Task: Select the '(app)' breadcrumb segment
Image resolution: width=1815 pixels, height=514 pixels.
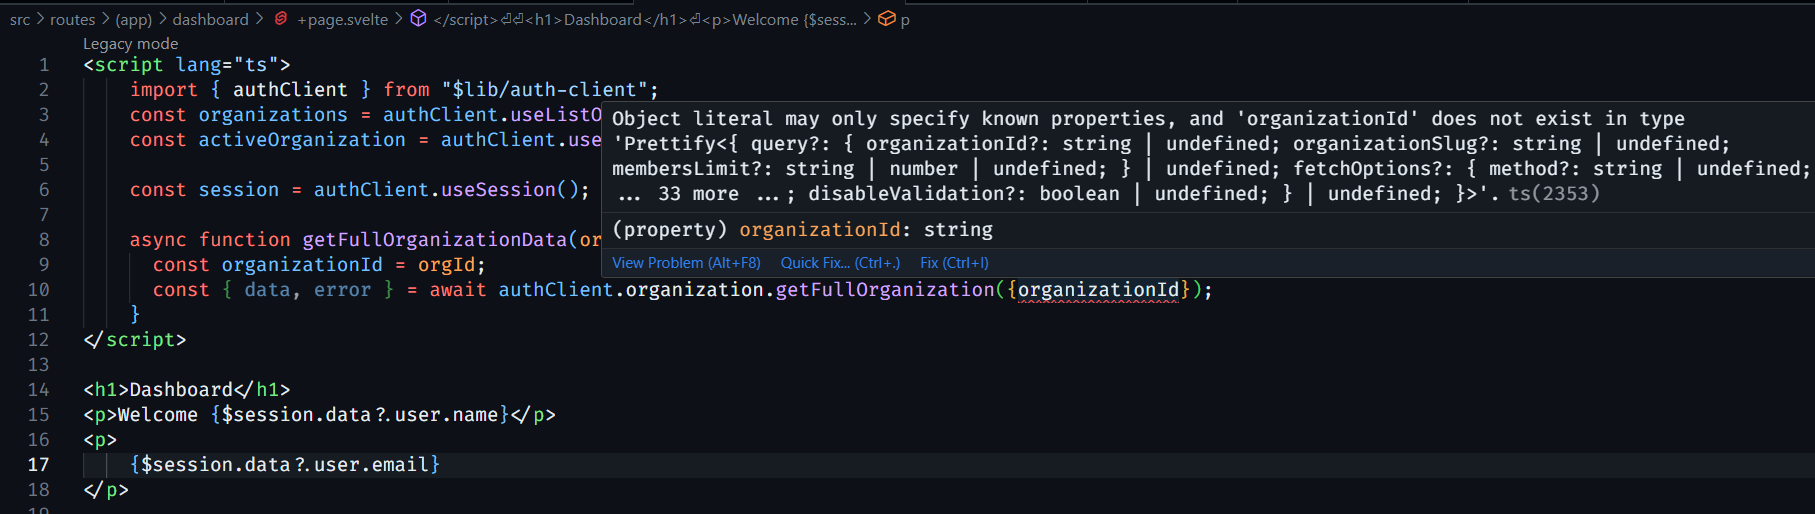Action: point(134,19)
